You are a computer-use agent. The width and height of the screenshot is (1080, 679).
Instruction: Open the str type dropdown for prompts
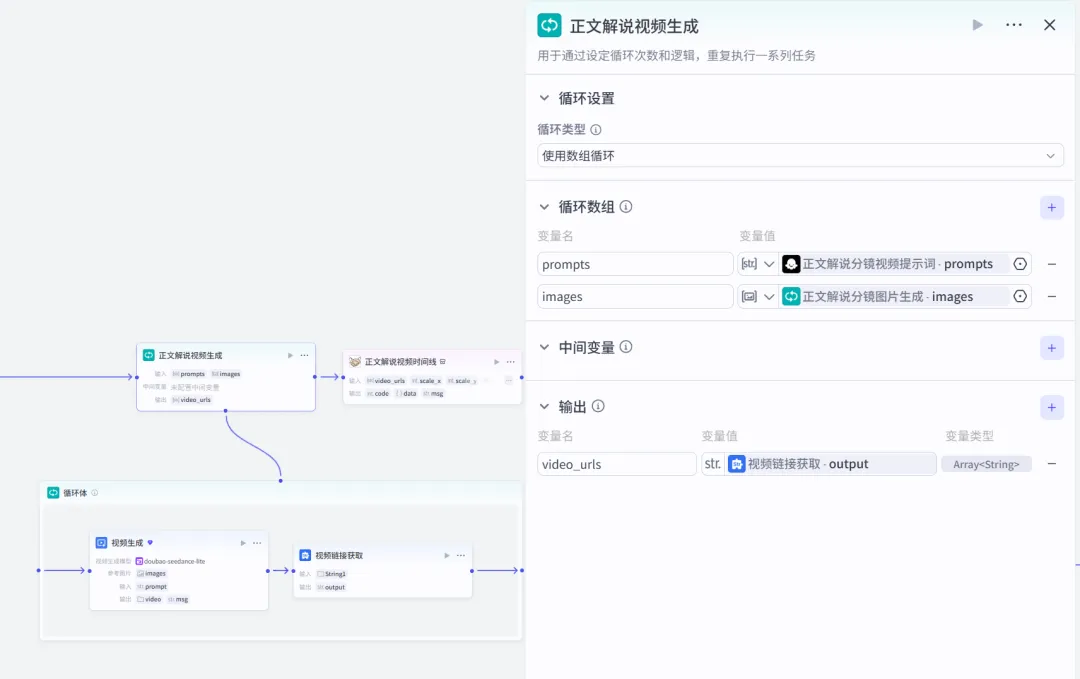[758, 264]
